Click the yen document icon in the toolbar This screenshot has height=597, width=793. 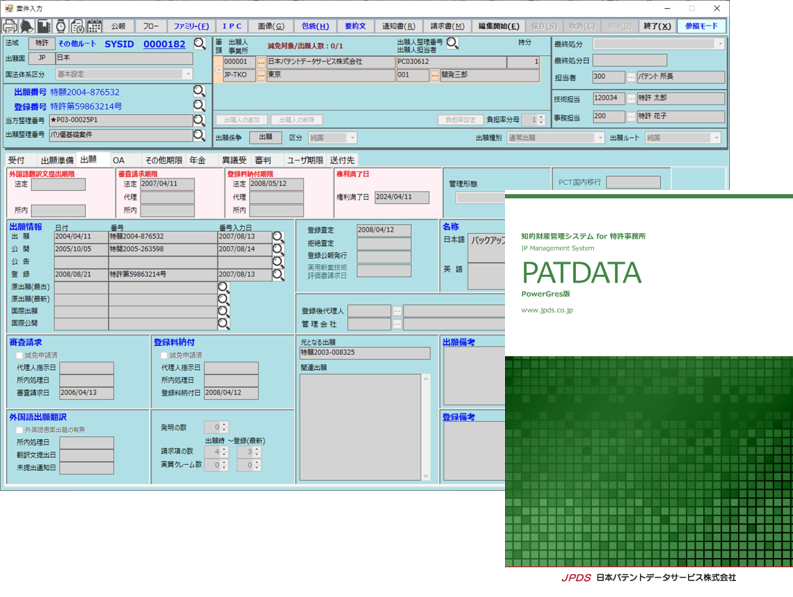pos(77,26)
